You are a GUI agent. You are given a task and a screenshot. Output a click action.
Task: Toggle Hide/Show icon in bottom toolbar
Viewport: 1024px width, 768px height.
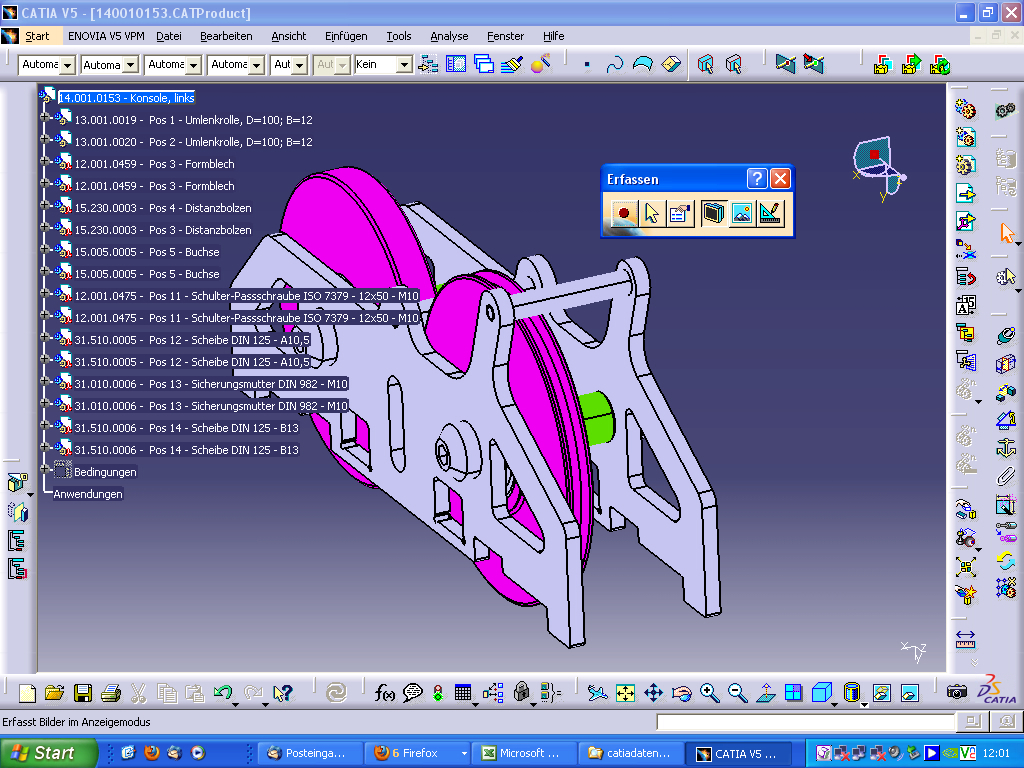882,693
